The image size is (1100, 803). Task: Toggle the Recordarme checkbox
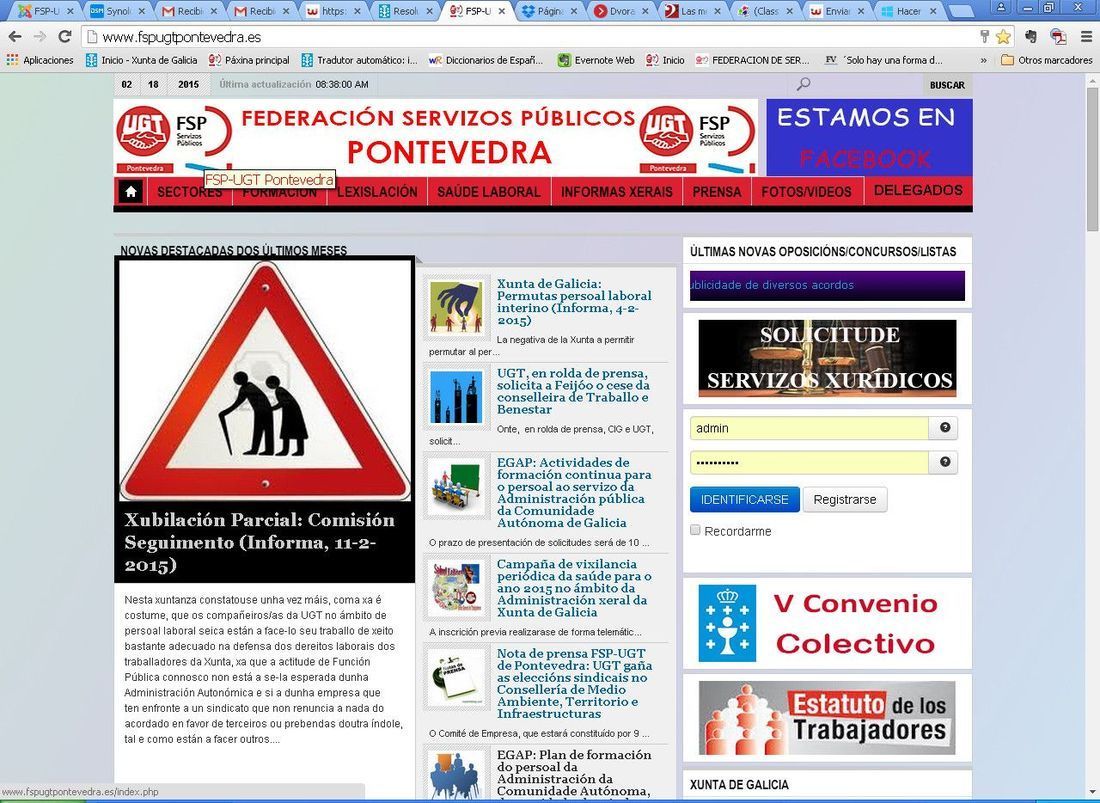[695, 530]
